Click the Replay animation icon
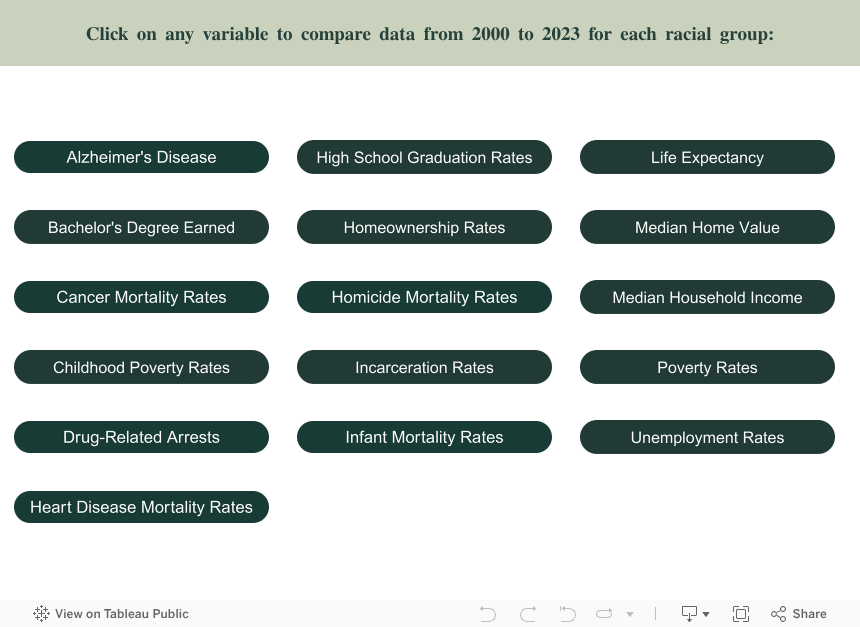The width and height of the screenshot is (860, 627). click(604, 614)
